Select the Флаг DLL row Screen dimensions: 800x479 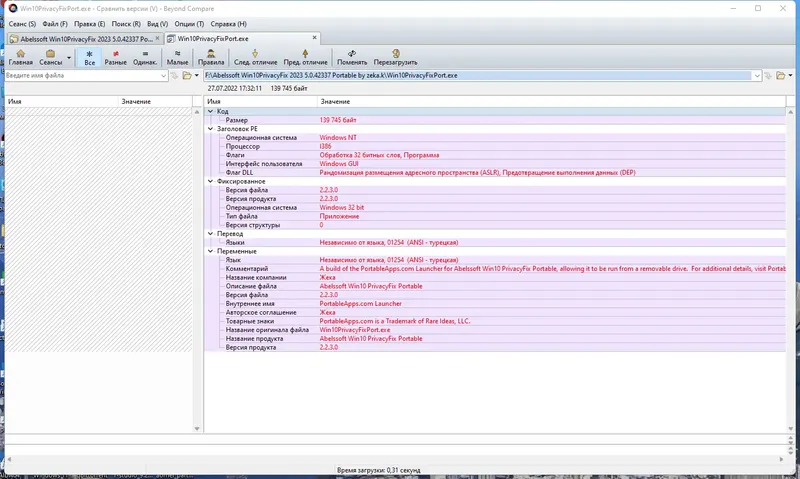[x=495, y=172]
